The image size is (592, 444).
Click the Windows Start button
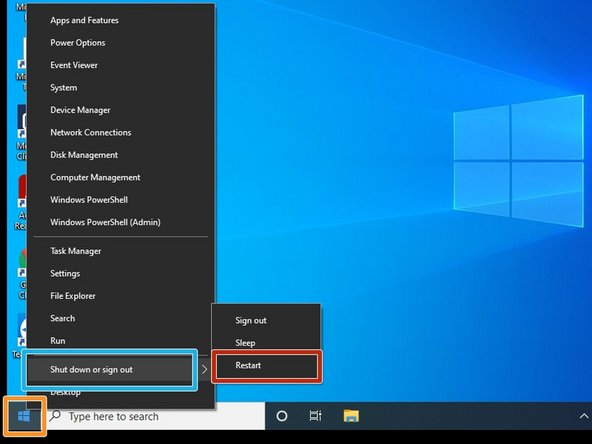pos(24,416)
